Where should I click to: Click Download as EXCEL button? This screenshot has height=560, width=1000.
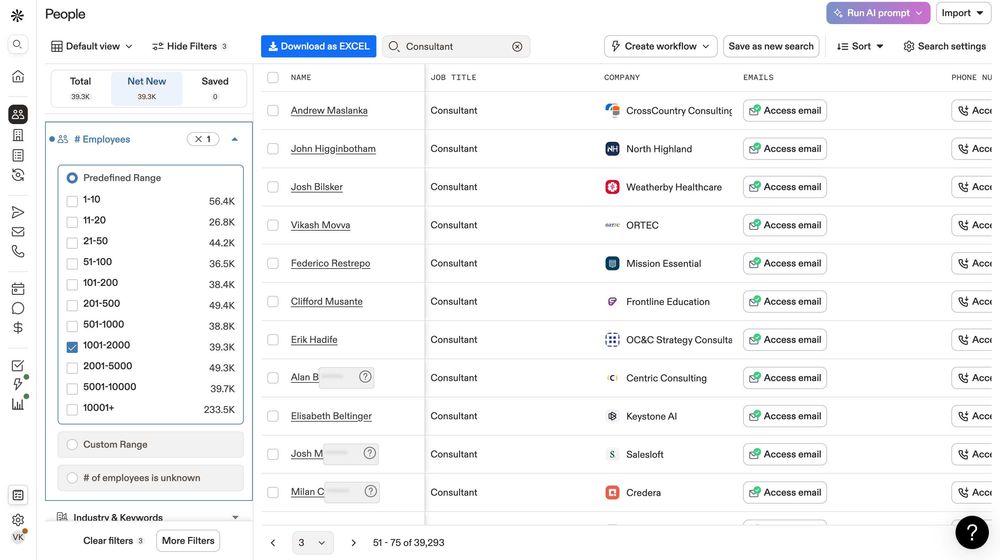tap(318, 46)
